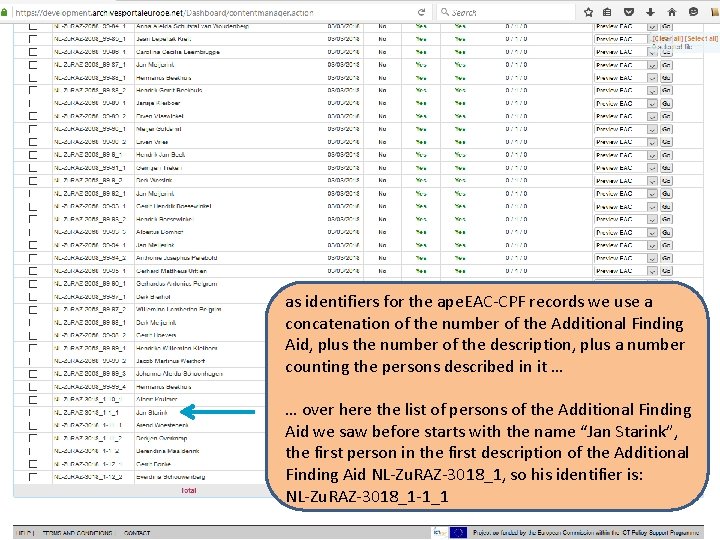Click the name Johanna Aleida Schoenhagen
Viewport: 720px width, 540px height.
pos(179,374)
